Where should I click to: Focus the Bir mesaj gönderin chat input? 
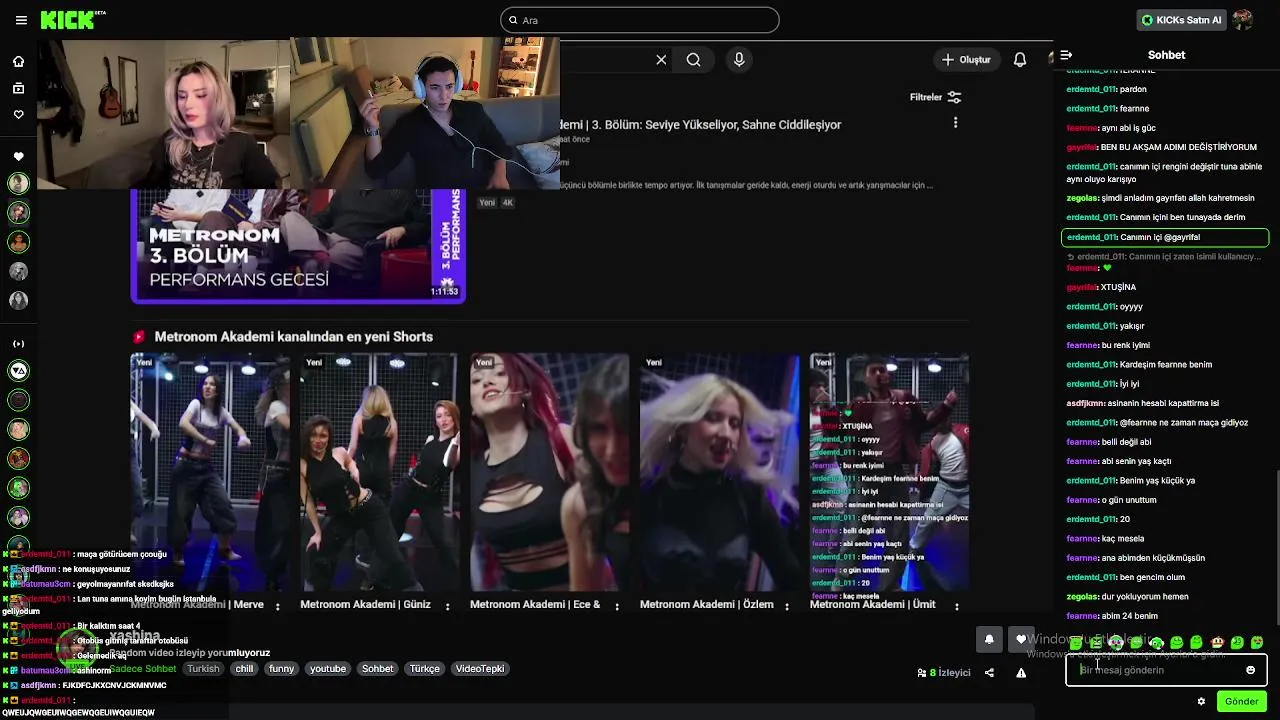tap(1166, 670)
